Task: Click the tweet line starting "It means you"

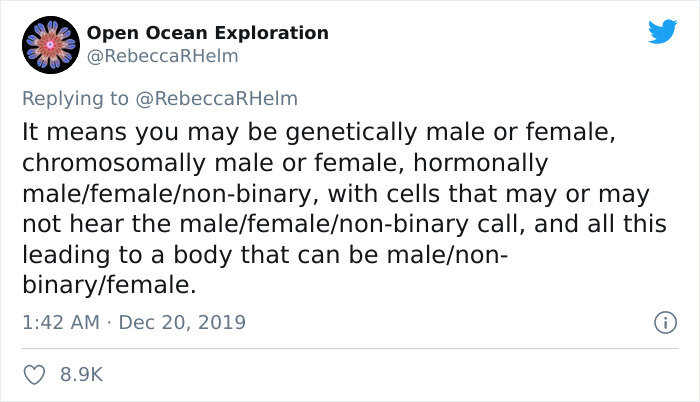Action: 319,133
